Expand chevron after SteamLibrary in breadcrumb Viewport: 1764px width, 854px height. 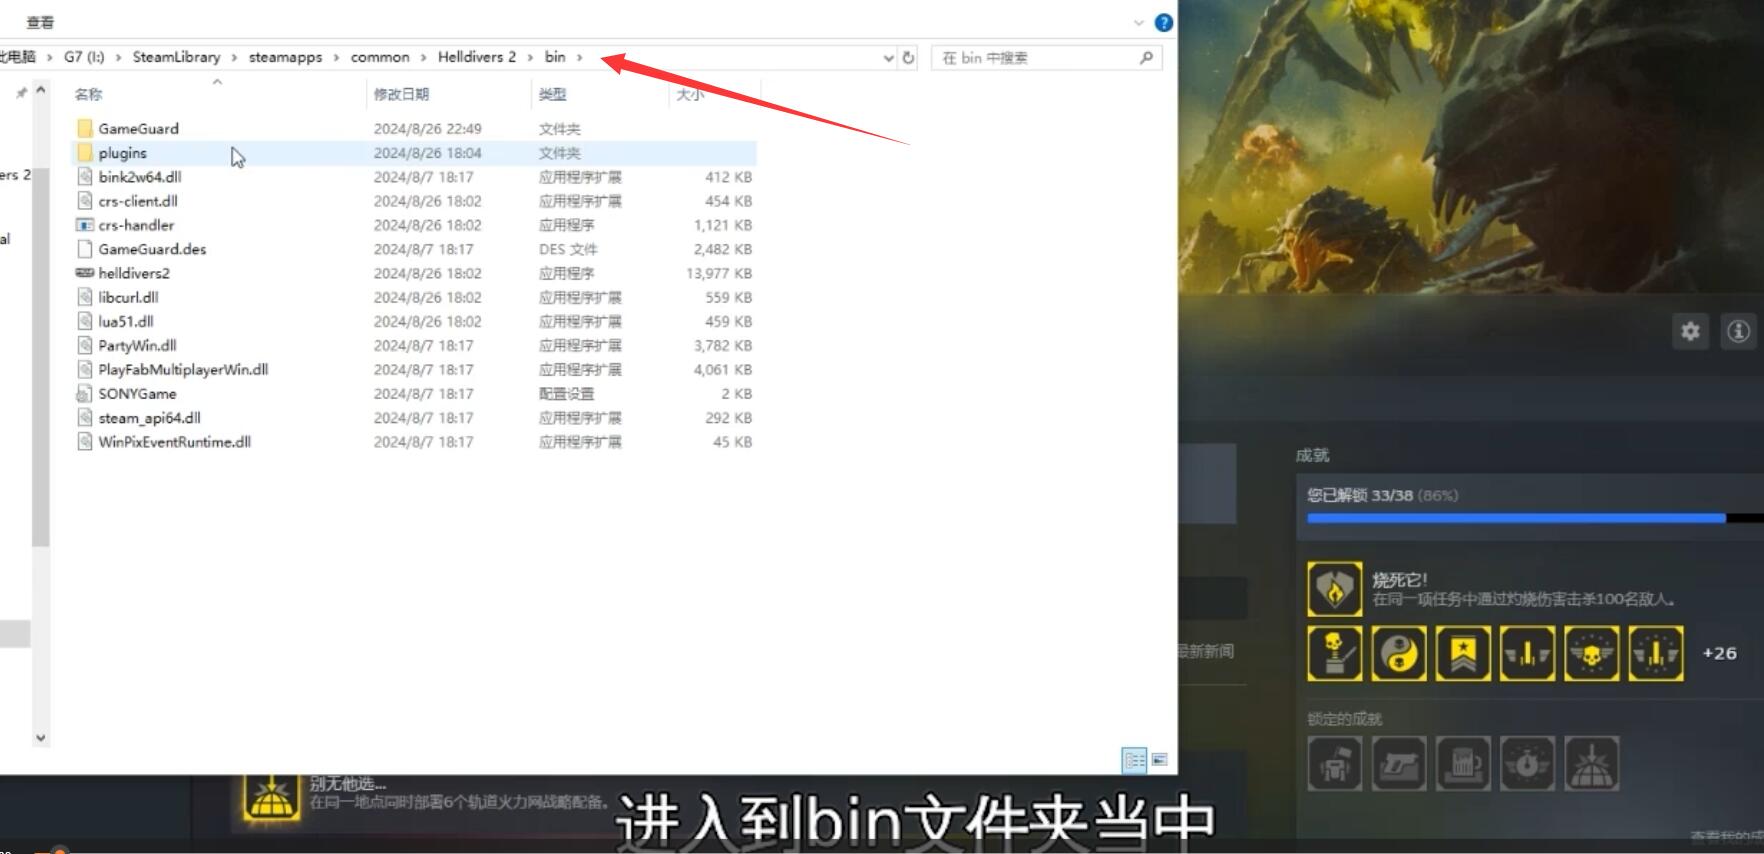point(234,57)
